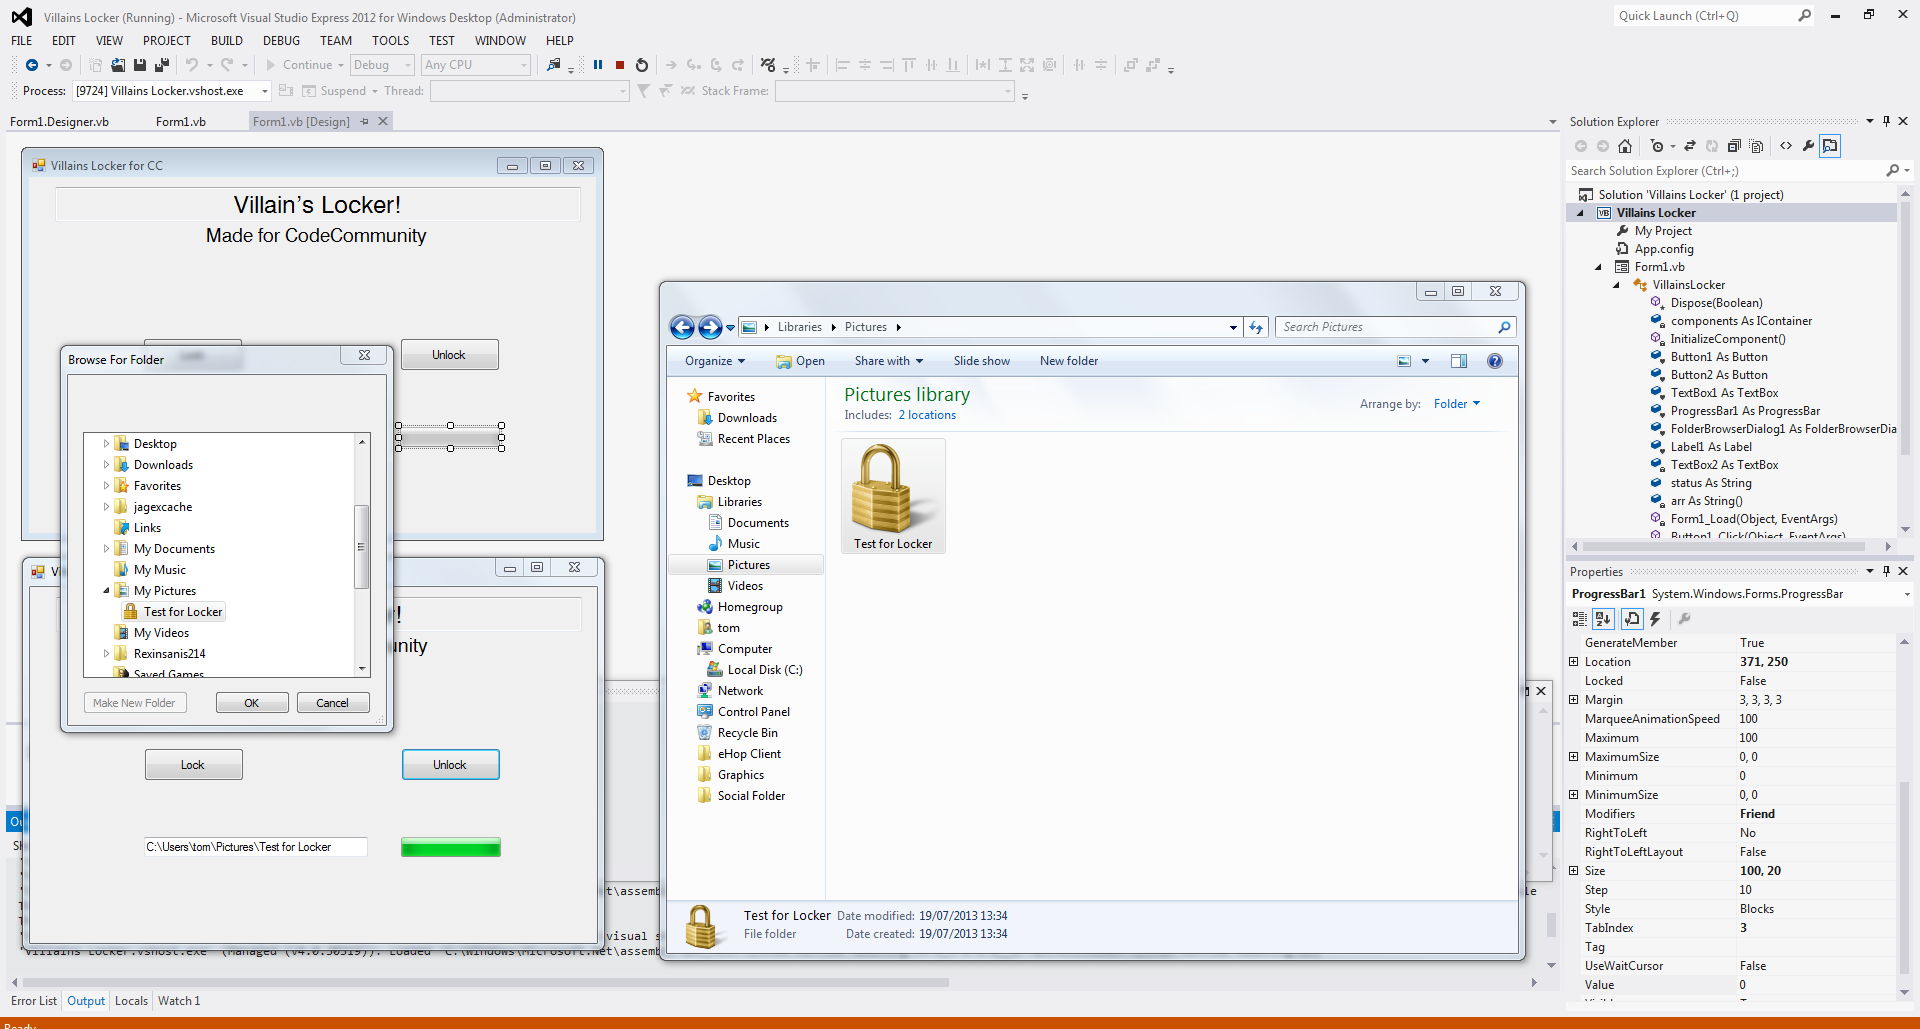Click the green progress bar in running app

[x=451, y=847]
